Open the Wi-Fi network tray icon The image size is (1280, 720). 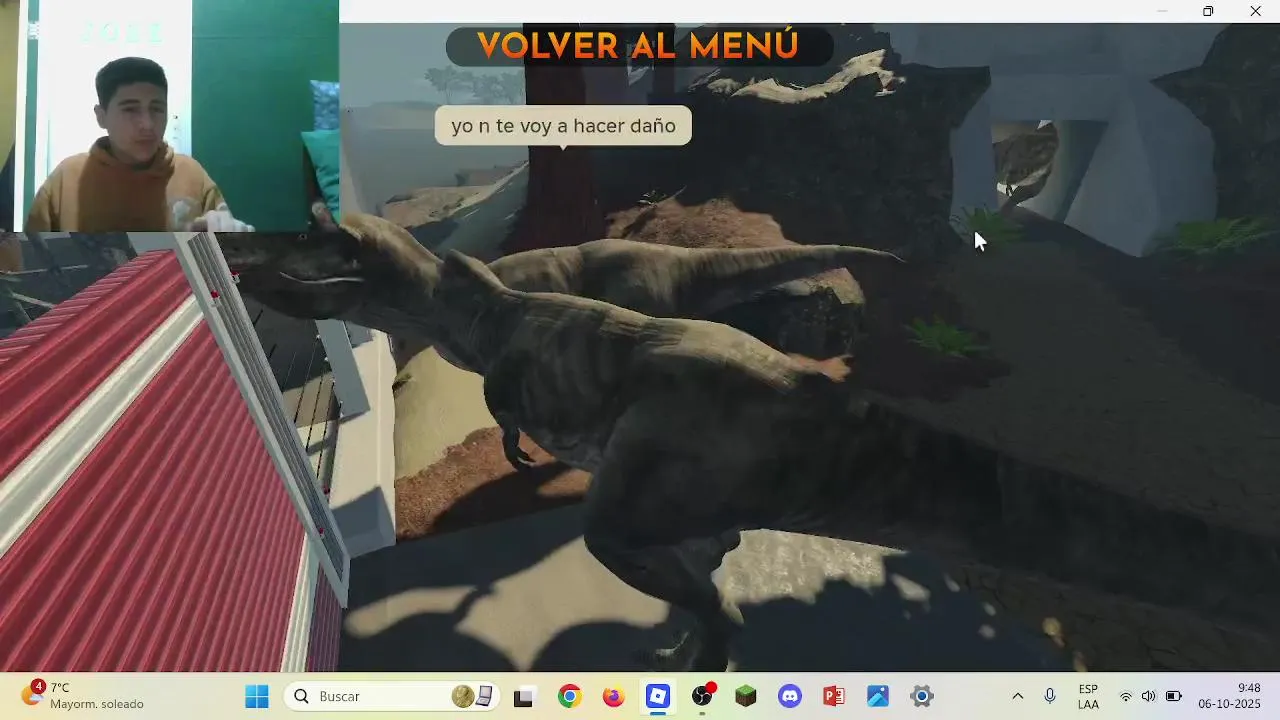[1126, 696]
